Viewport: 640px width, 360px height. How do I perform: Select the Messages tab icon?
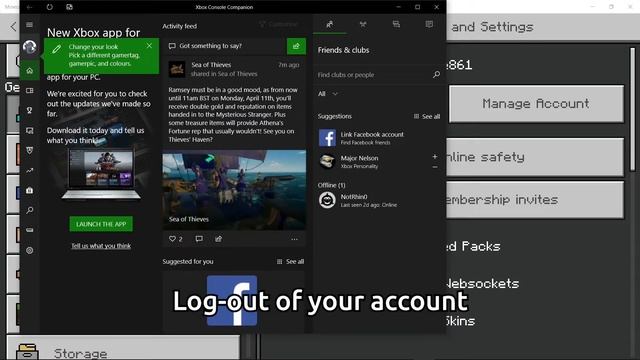point(396,24)
